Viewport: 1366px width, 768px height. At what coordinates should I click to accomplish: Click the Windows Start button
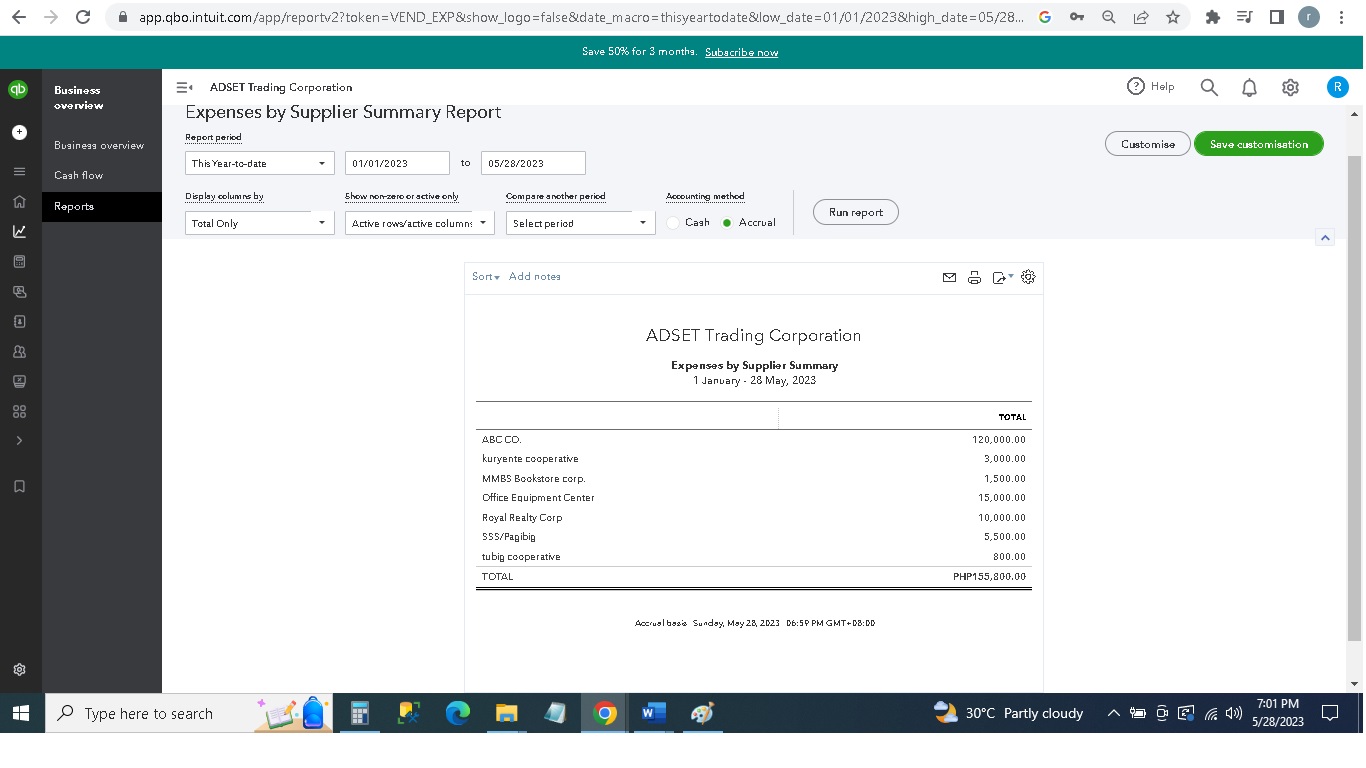(21, 713)
